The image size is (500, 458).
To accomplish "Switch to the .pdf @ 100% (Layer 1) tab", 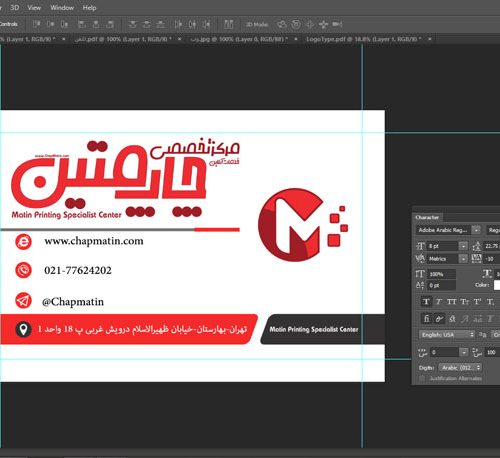I will (123, 39).
